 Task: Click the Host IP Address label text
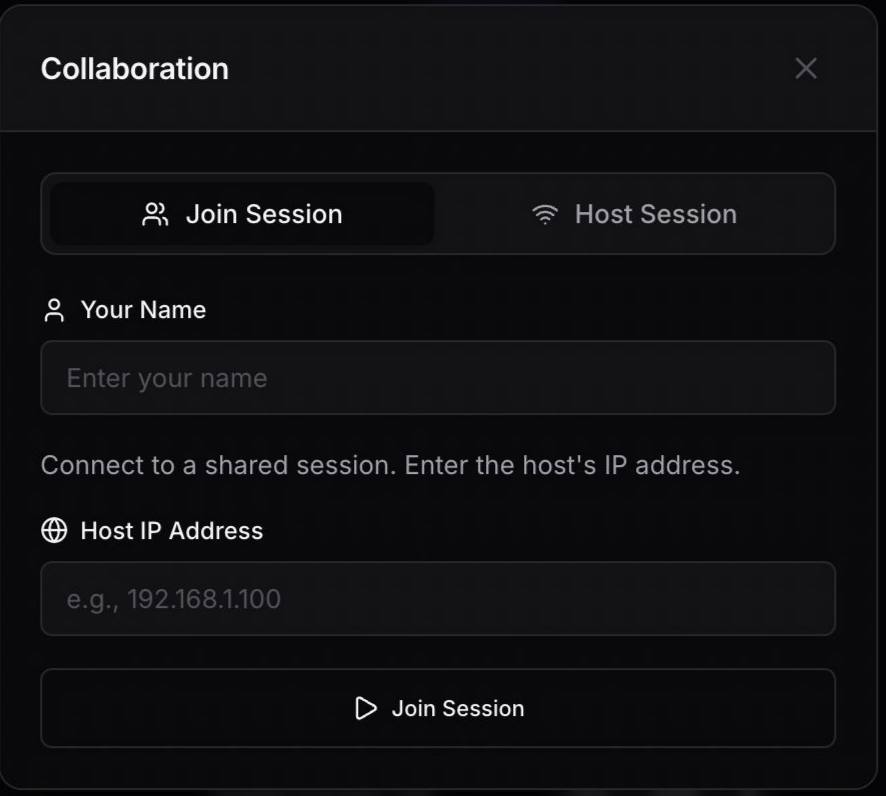point(171,530)
